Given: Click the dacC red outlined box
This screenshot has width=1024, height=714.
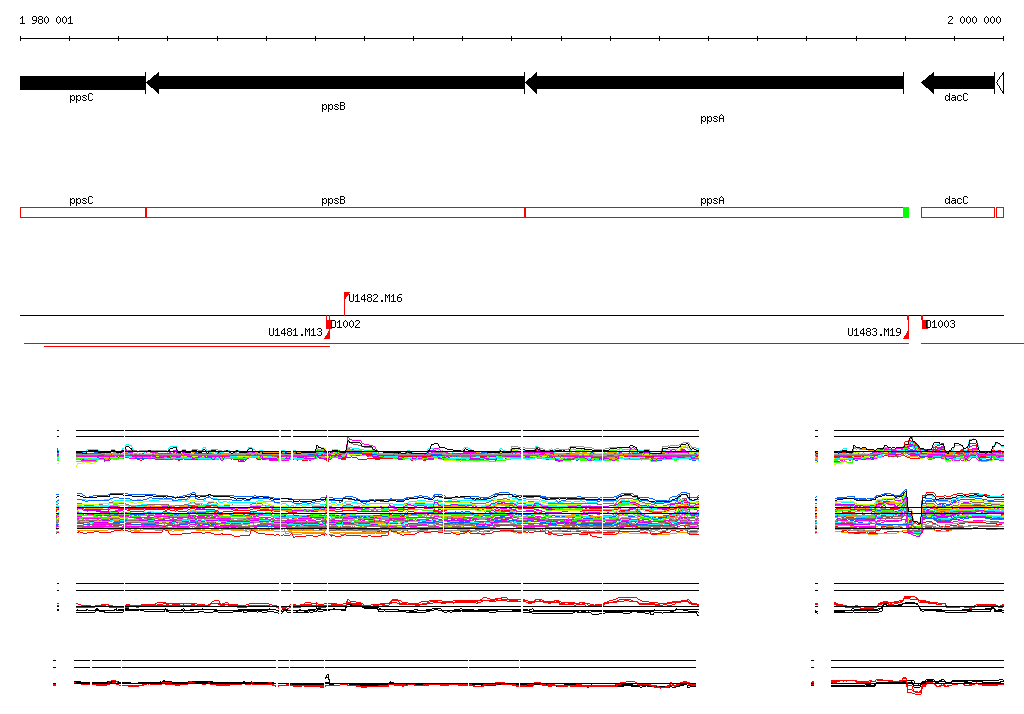Looking at the screenshot, I should 957,212.
